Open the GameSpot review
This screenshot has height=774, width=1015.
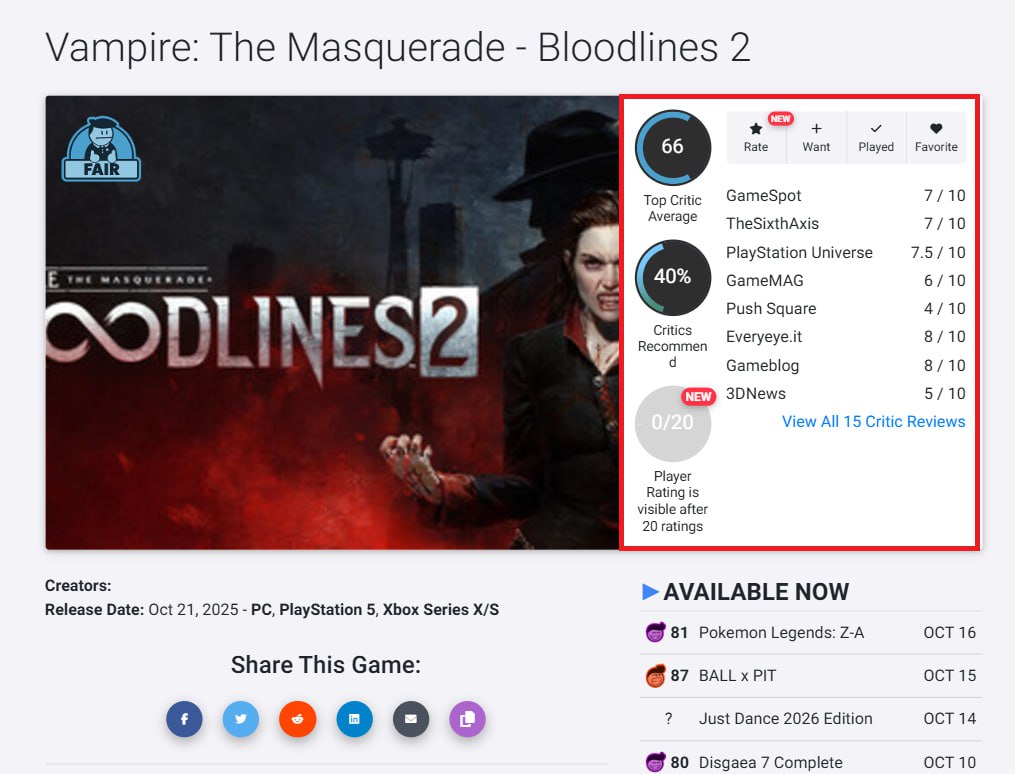tap(845, 195)
